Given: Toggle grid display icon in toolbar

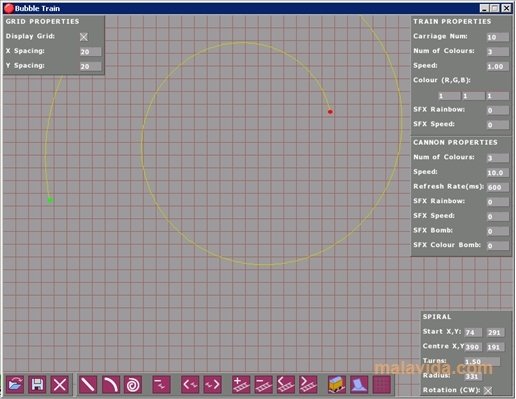Looking at the screenshot, I should tap(382, 384).
